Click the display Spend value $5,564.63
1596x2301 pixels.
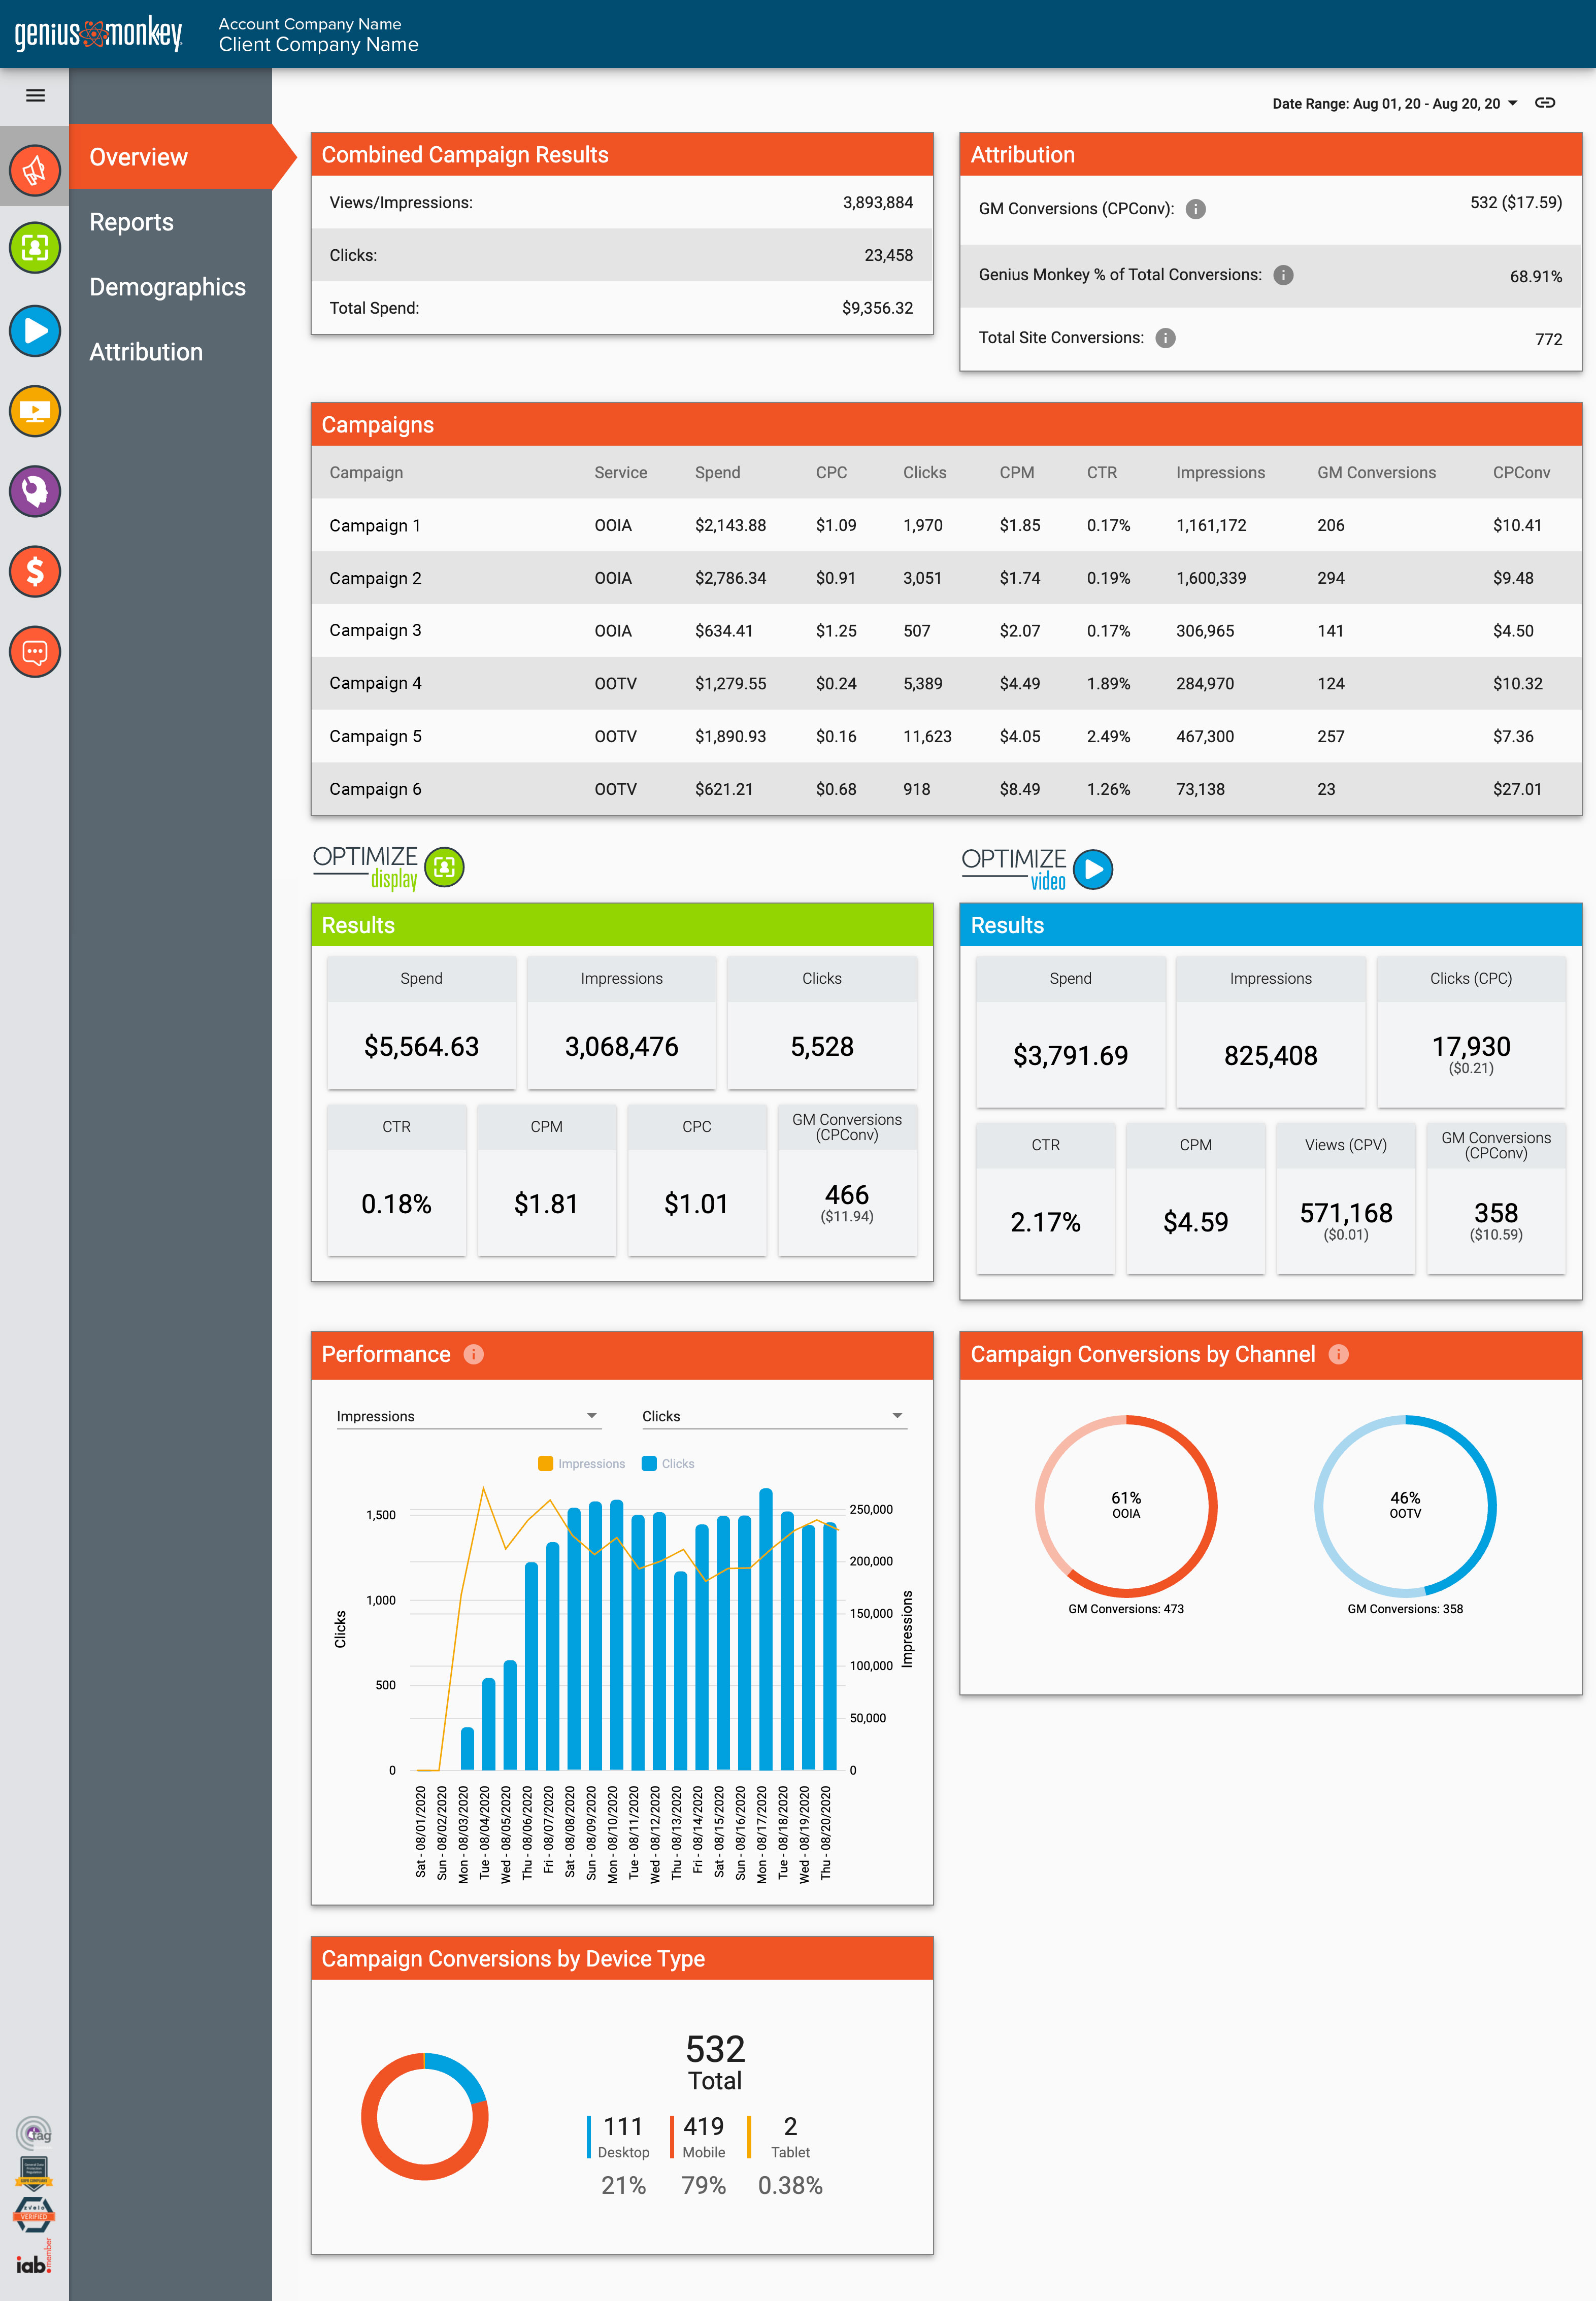421,1047
